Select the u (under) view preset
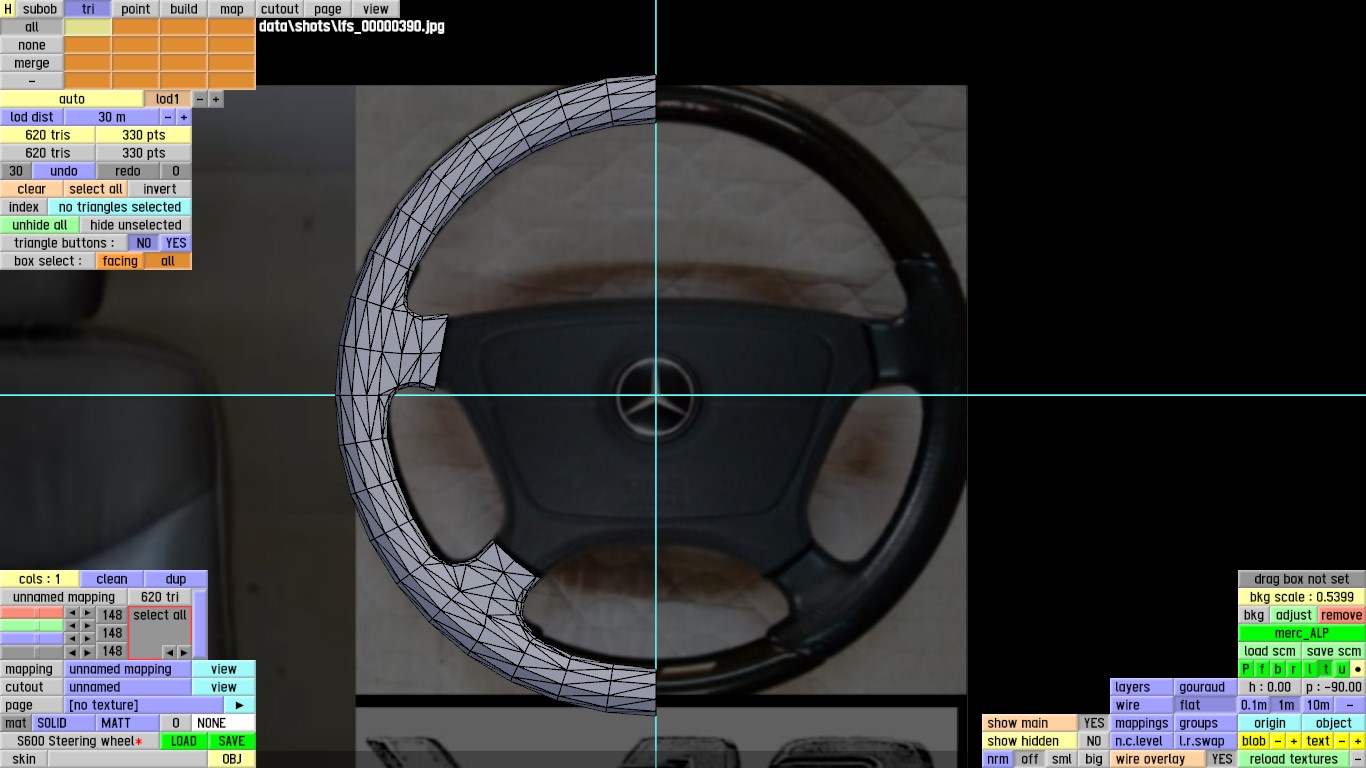The image size is (1366, 768). pyautogui.click(x=1342, y=669)
